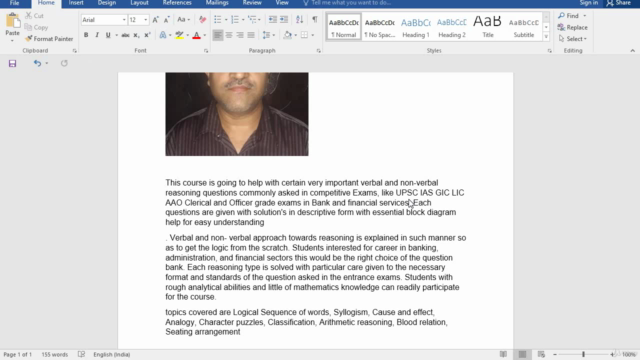Toggle align left
This screenshot has width=640, height=360.
click(x=218, y=35)
